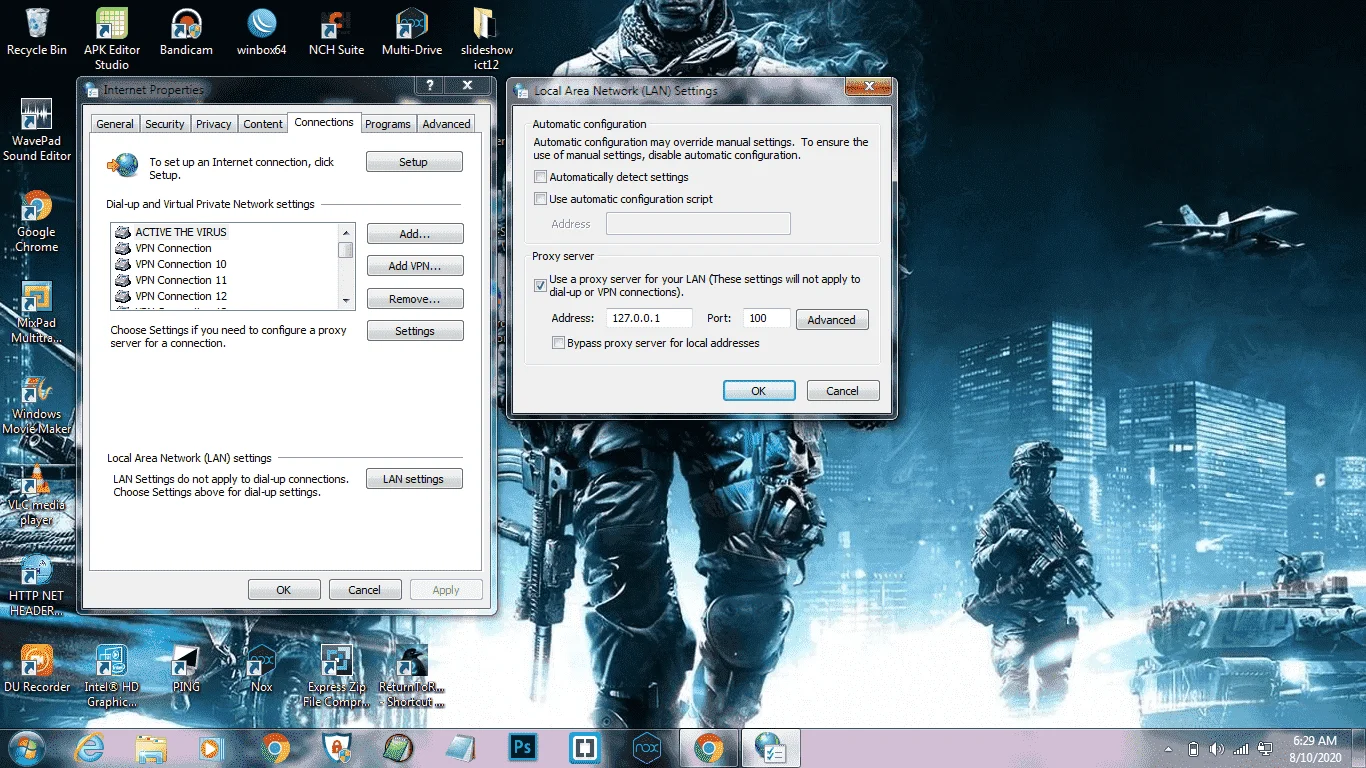Select the NCH Suite desktop icon

point(336,32)
